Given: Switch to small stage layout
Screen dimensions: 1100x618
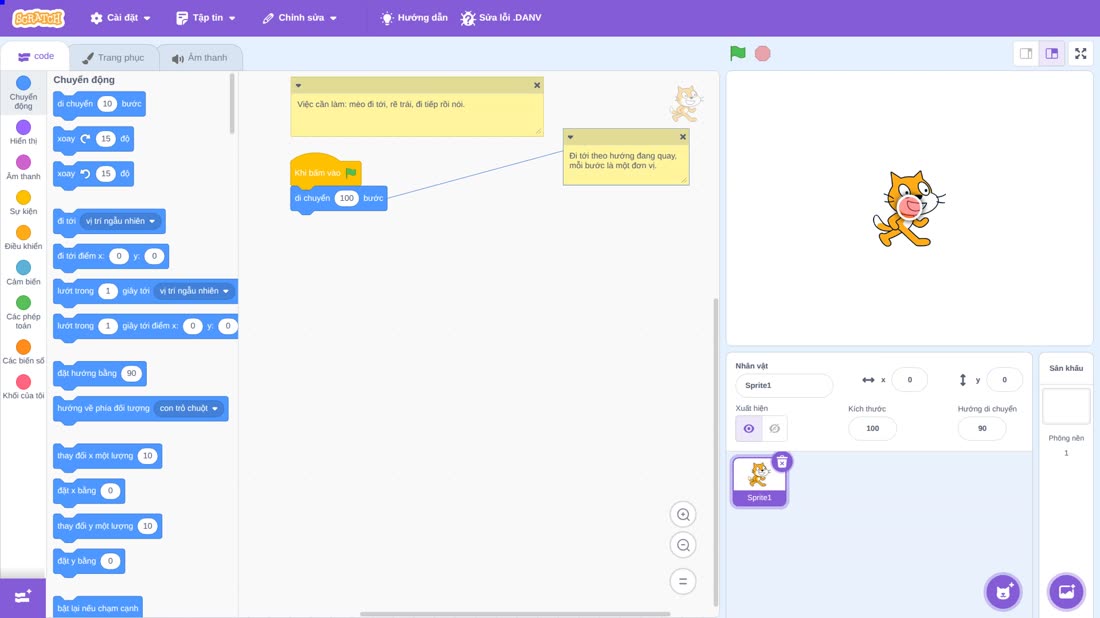Looking at the screenshot, I should (x=1026, y=53).
